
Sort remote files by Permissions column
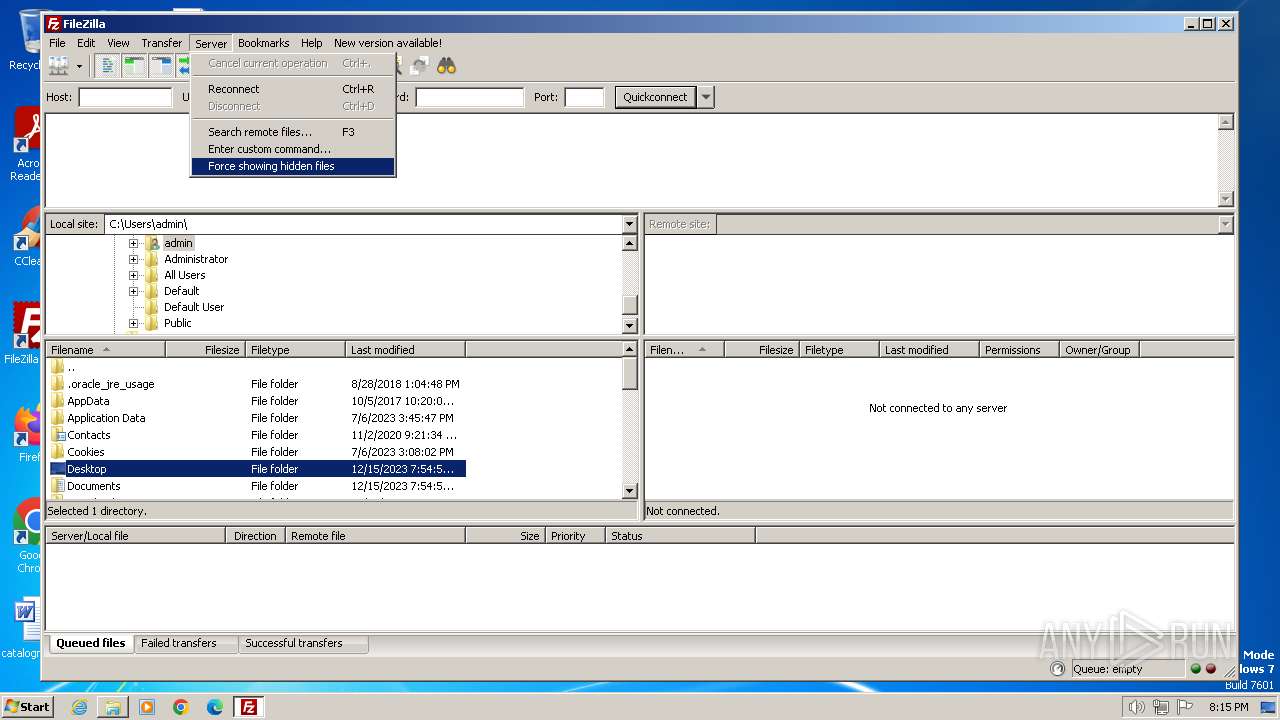click(x=1019, y=350)
